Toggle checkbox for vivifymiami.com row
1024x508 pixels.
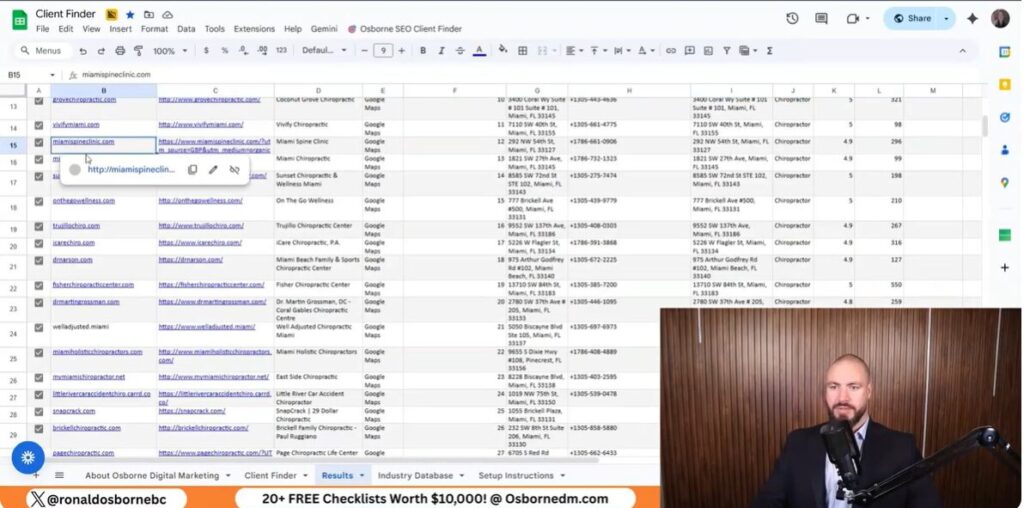coord(39,125)
